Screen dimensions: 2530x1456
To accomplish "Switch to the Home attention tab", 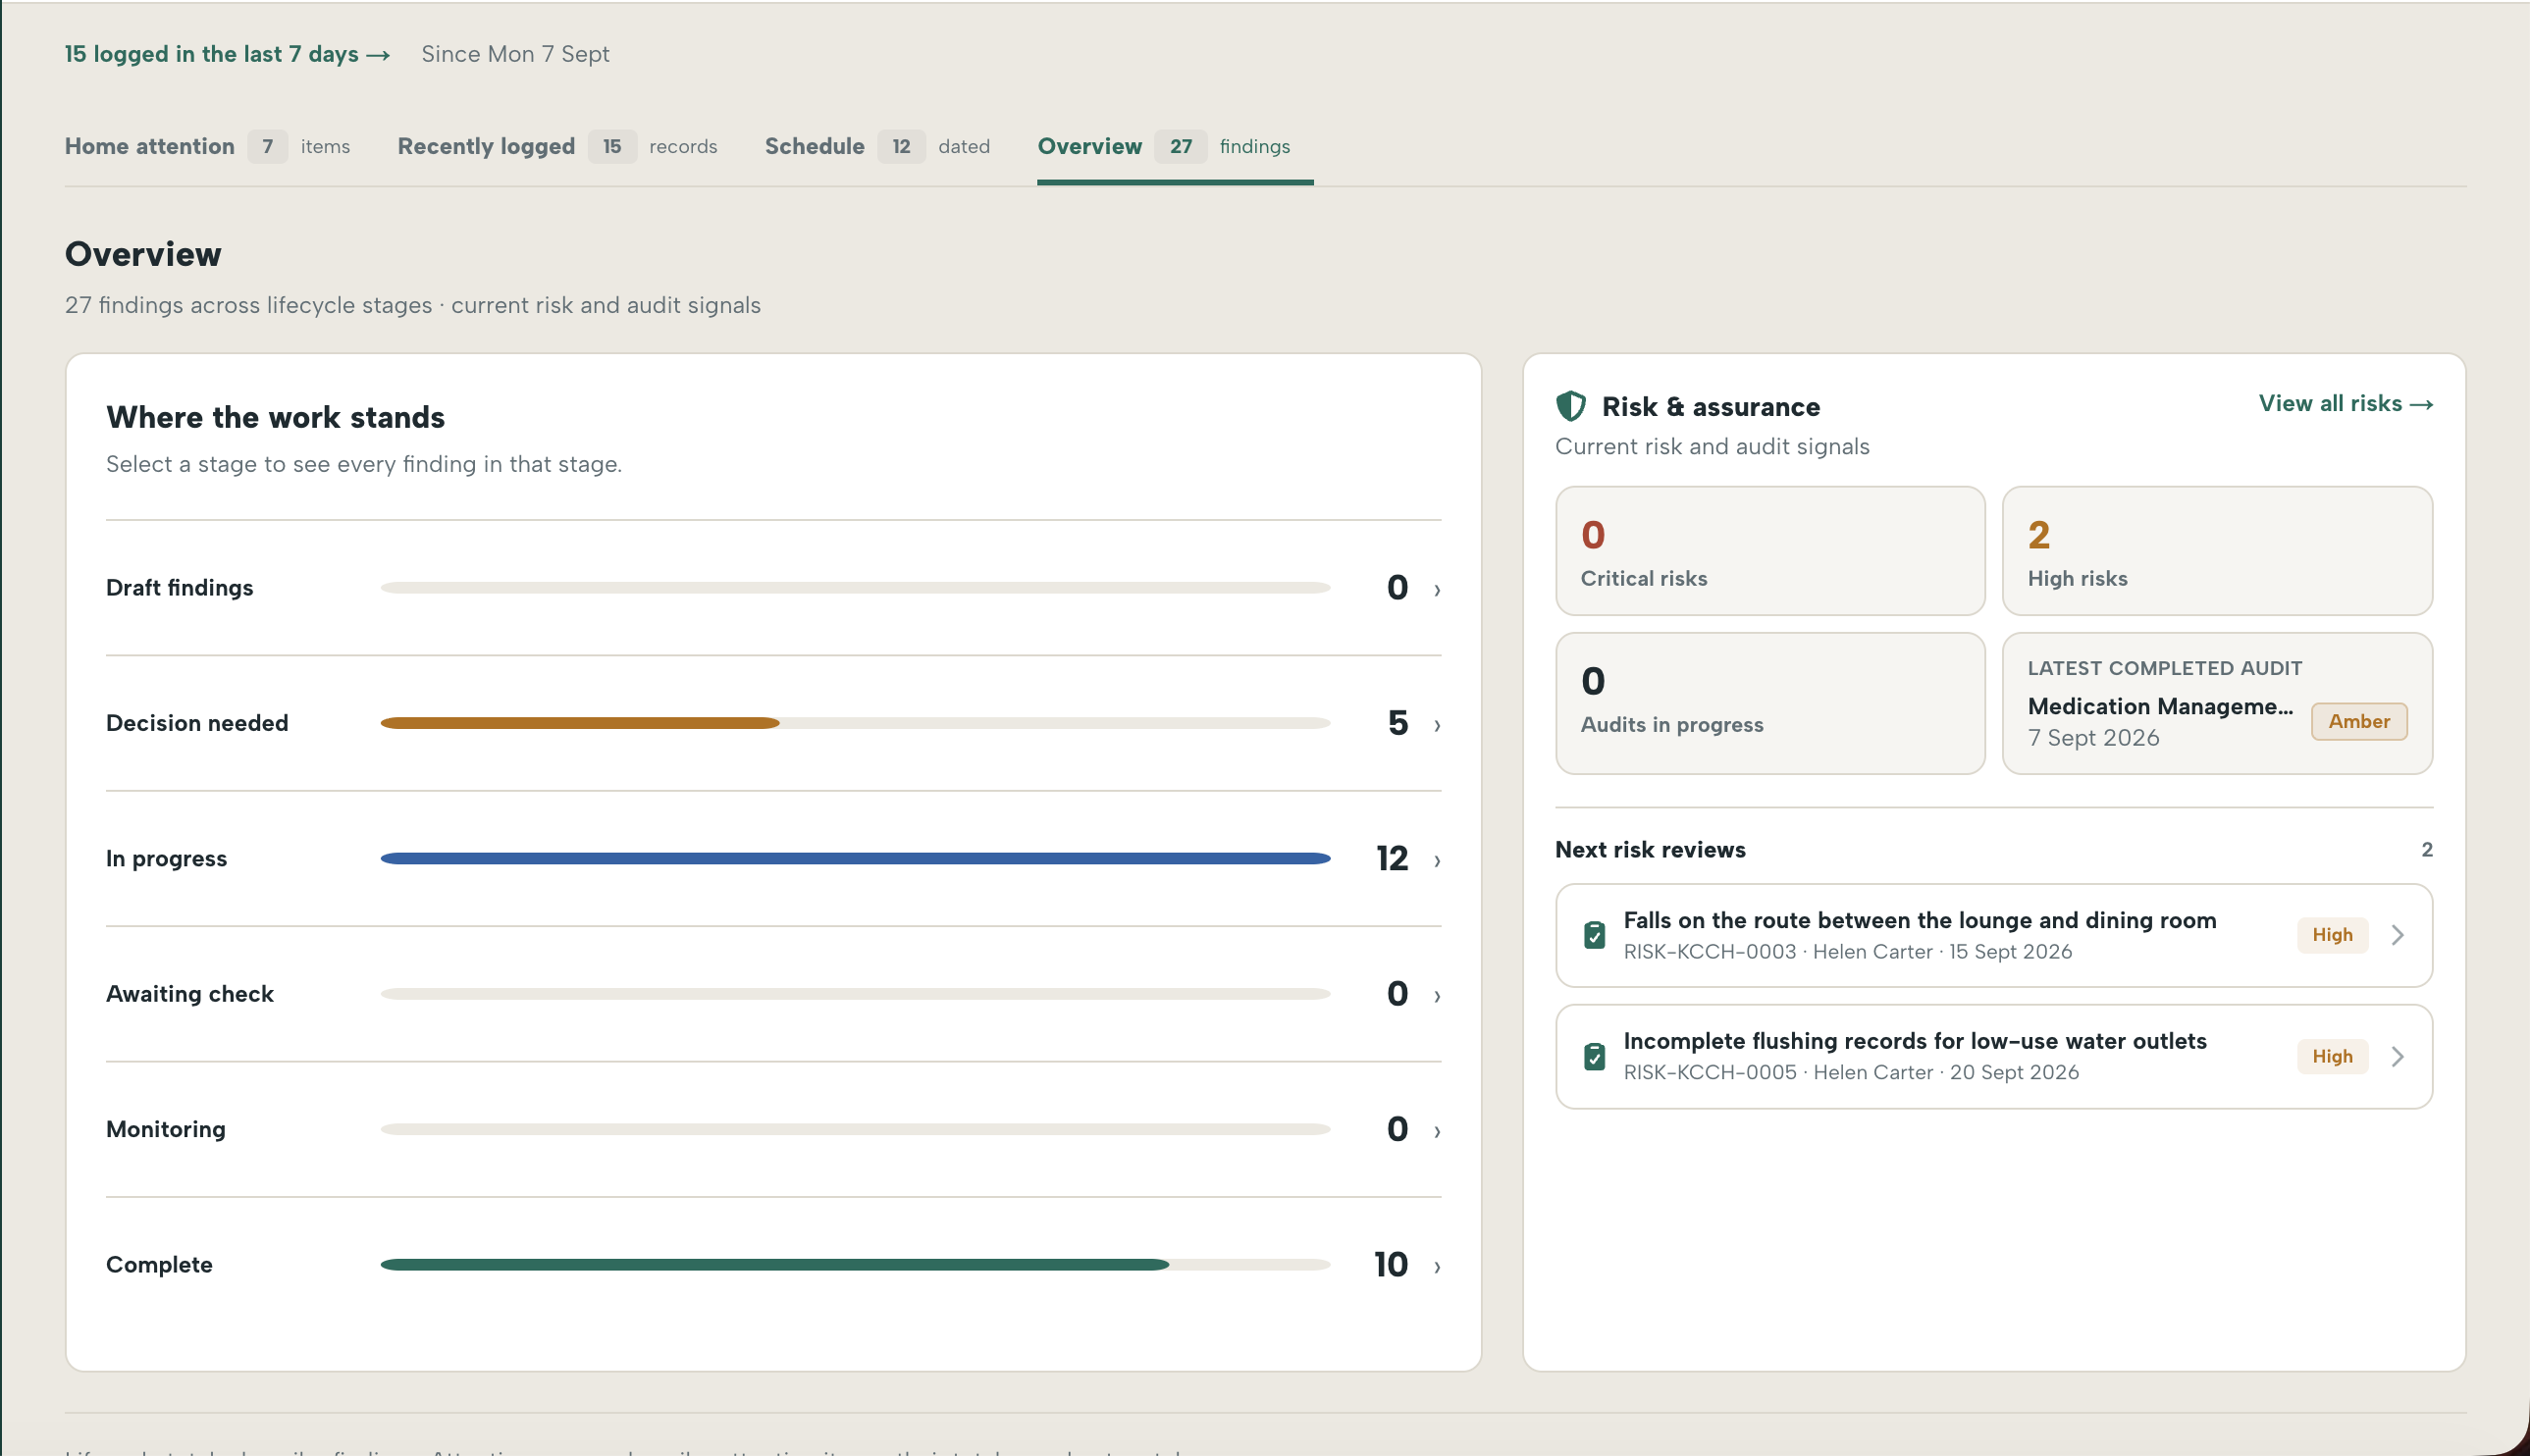I will click(x=207, y=146).
